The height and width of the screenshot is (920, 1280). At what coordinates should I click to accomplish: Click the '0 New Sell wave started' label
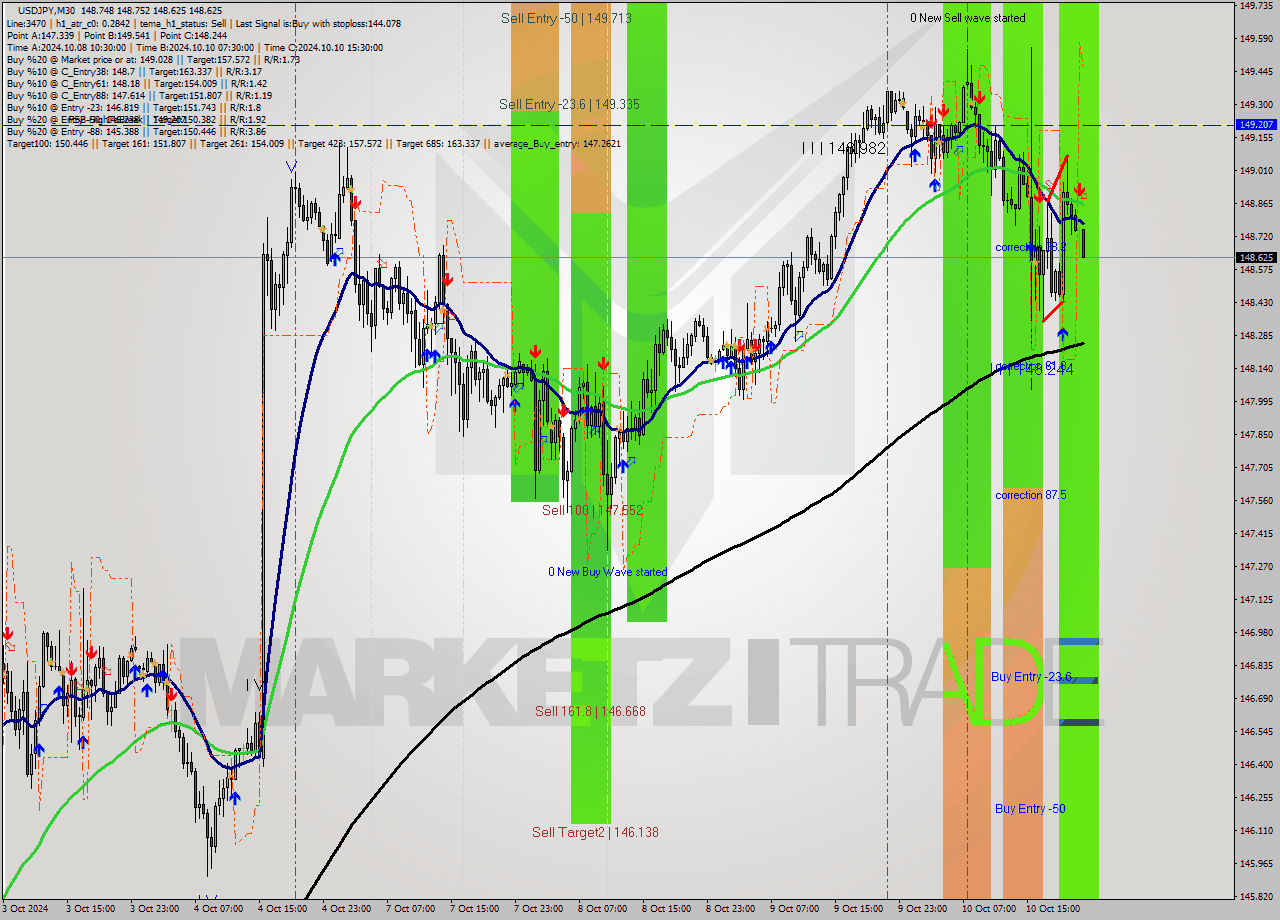[967, 18]
